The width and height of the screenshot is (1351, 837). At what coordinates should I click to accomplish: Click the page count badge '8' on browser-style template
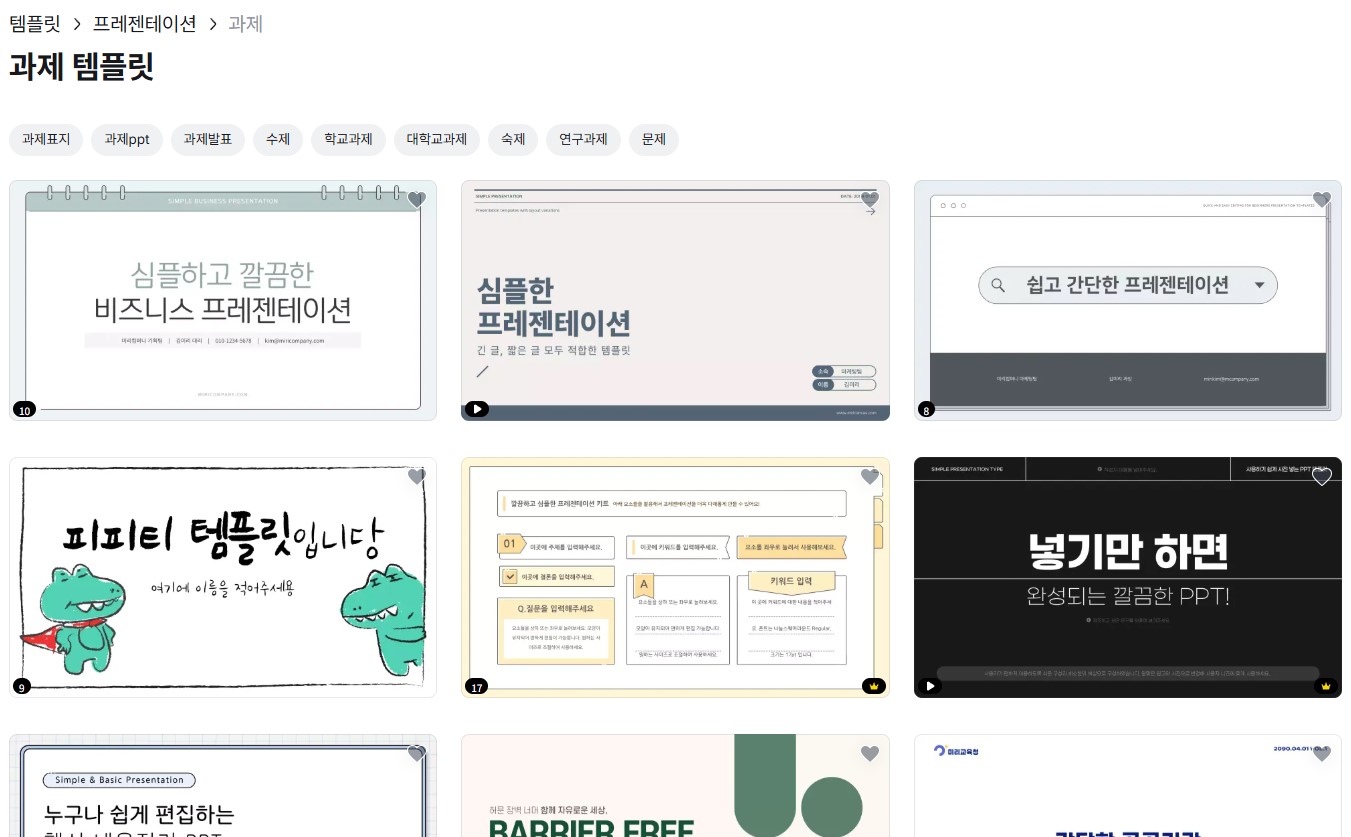(925, 410)
